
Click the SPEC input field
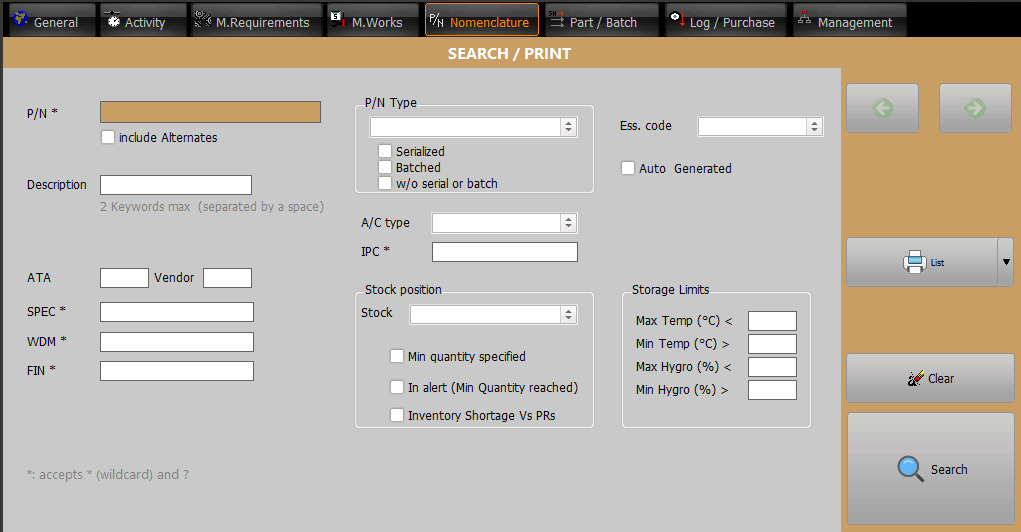pos(177,312)
